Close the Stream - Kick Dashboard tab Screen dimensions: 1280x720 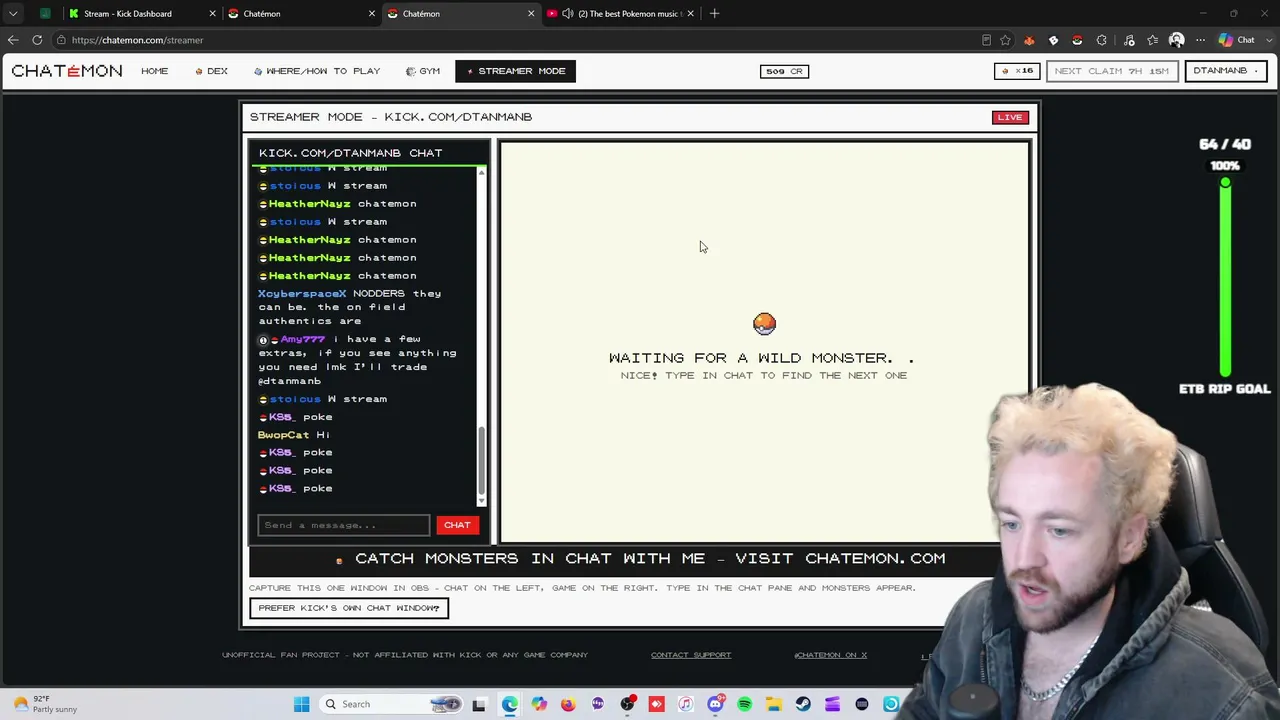click(212, 13)
